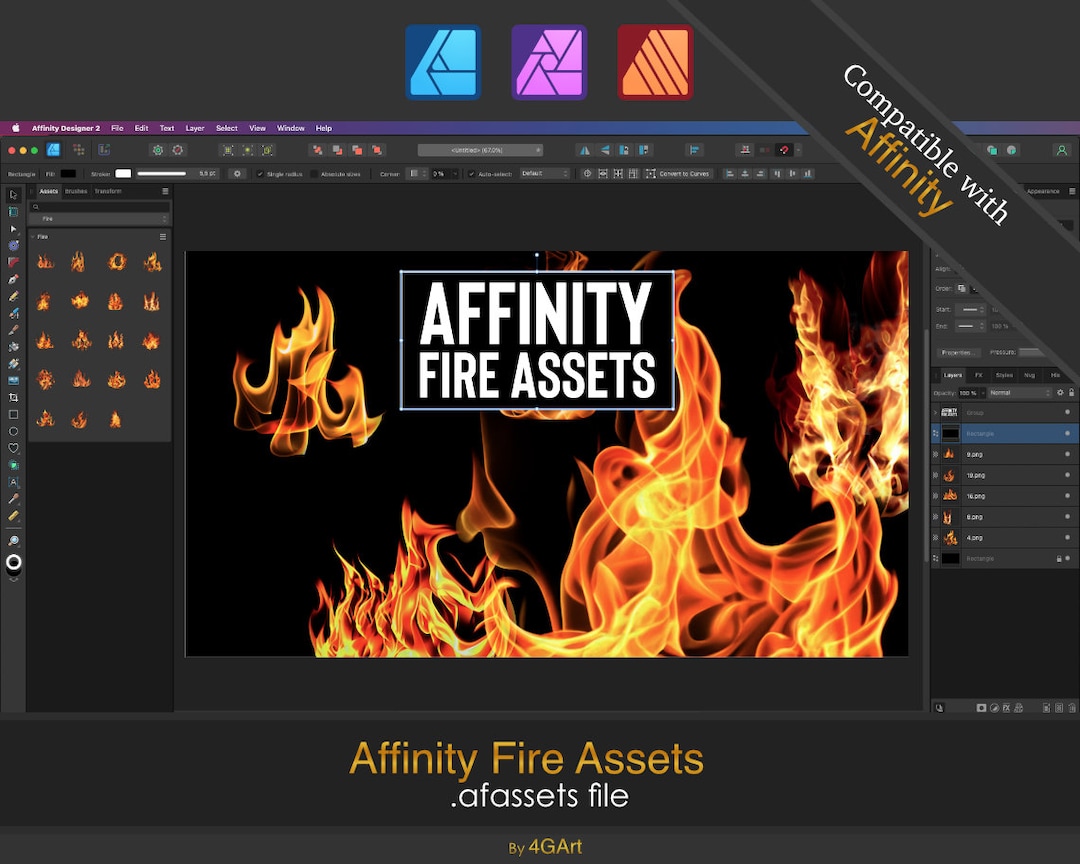Switch to the Brushes tab
Image resolution: width=1080 pixels, height=864 pixels.
click(76, 191)
